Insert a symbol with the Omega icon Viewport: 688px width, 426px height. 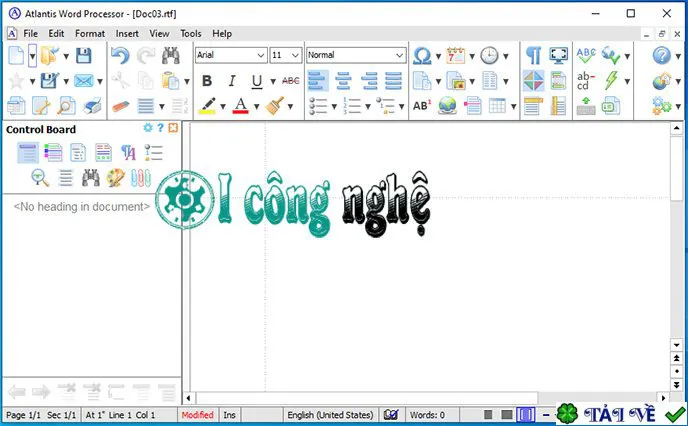[x=422, y=56]
